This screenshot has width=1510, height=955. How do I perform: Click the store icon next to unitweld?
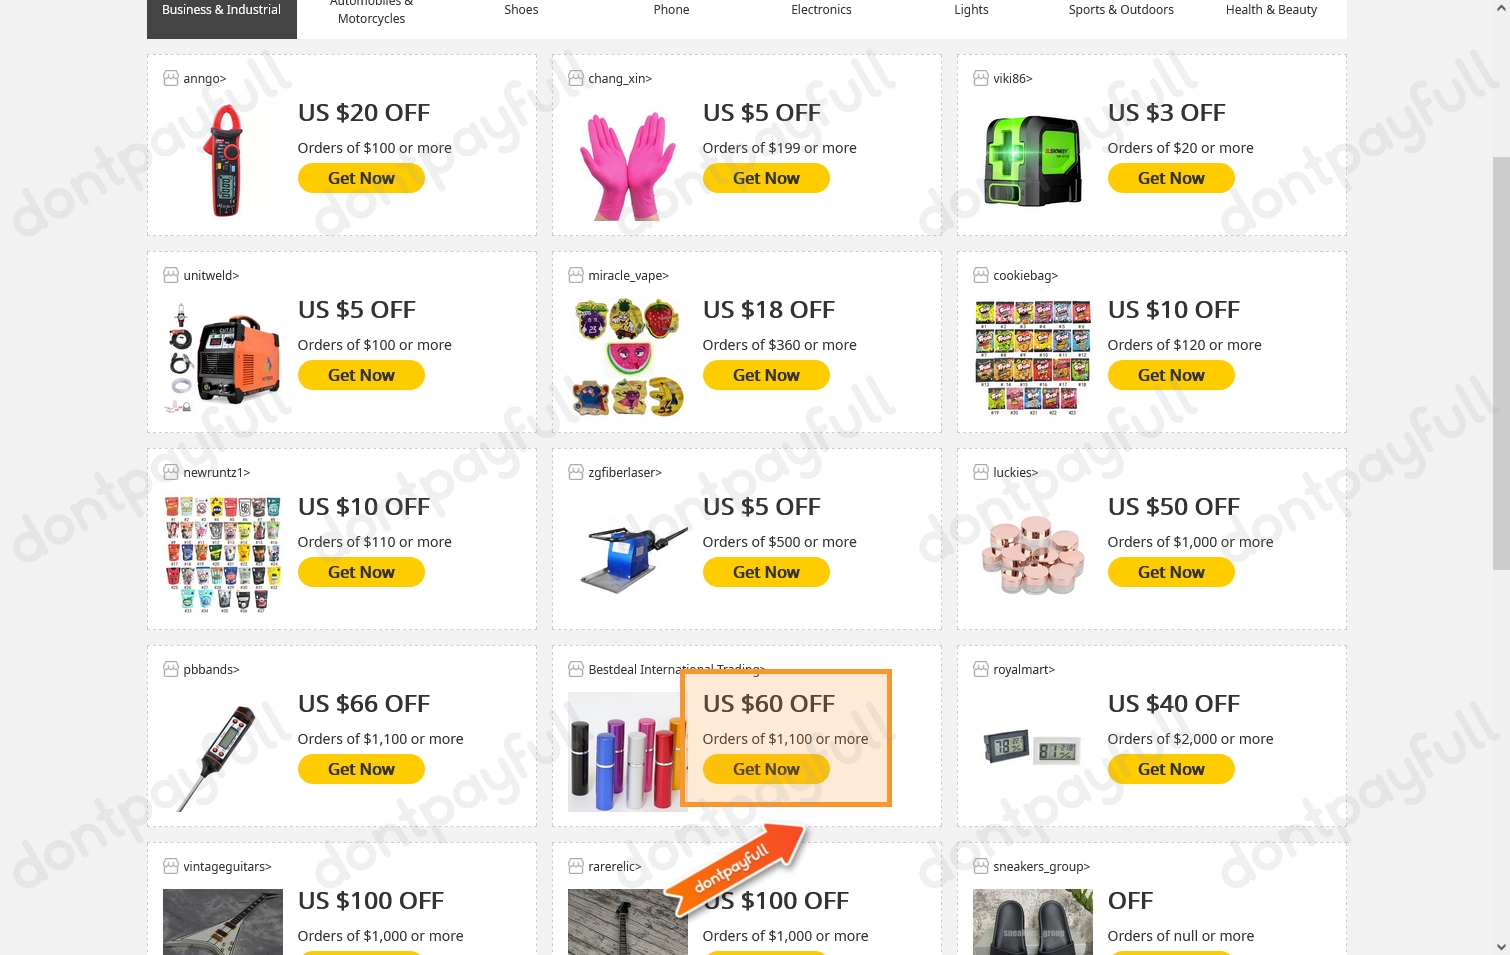pos(171,275)
